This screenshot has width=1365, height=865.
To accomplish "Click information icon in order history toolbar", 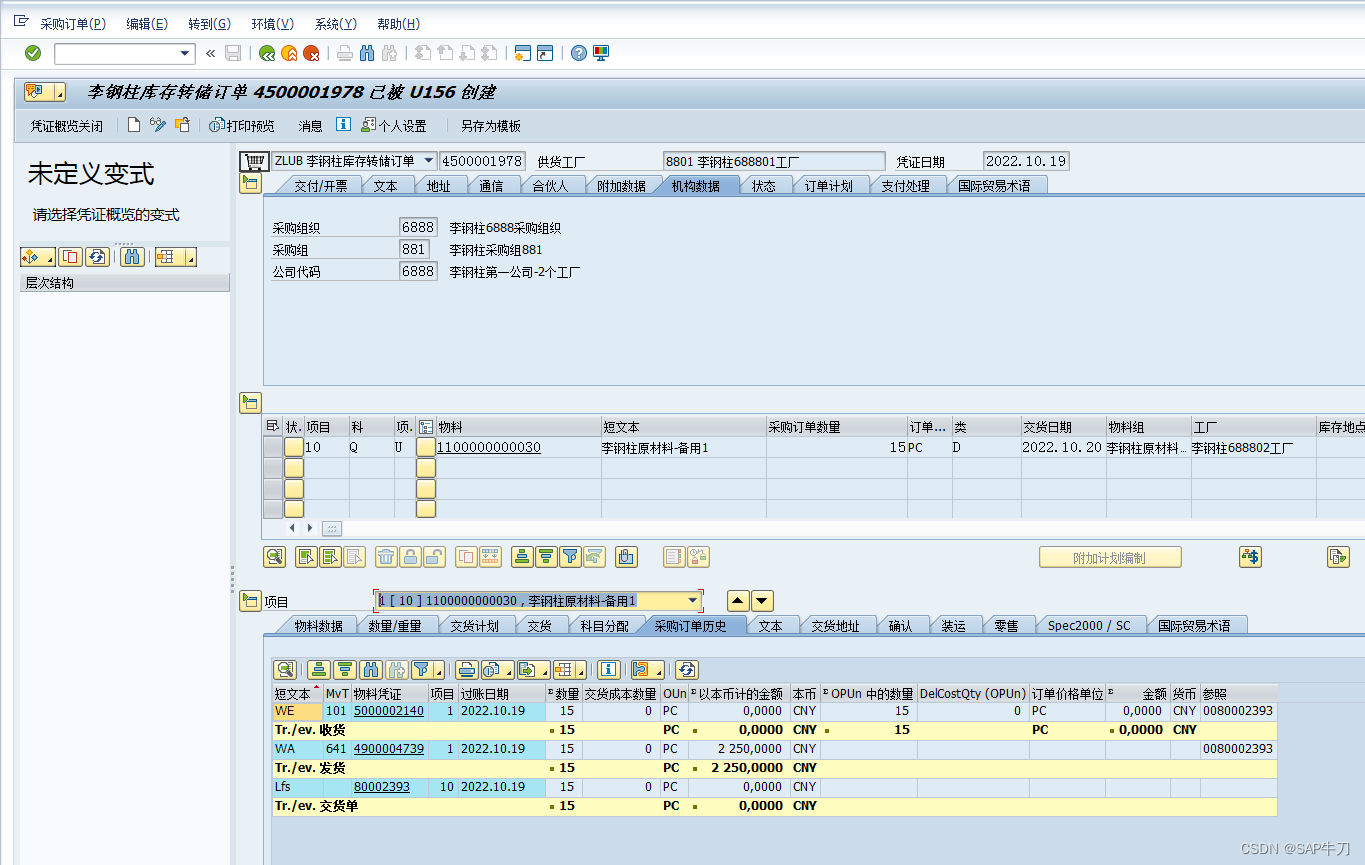I will pos(609,670).
